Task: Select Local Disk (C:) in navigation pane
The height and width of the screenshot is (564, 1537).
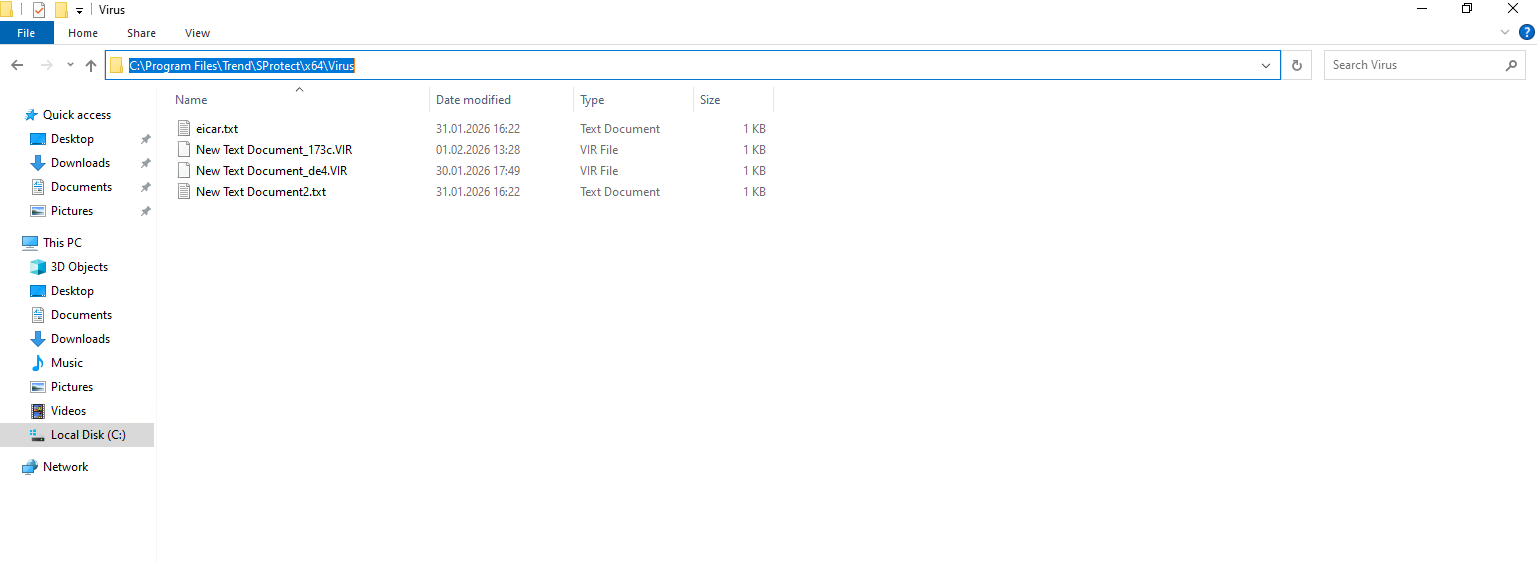Action: click(77, 435)
